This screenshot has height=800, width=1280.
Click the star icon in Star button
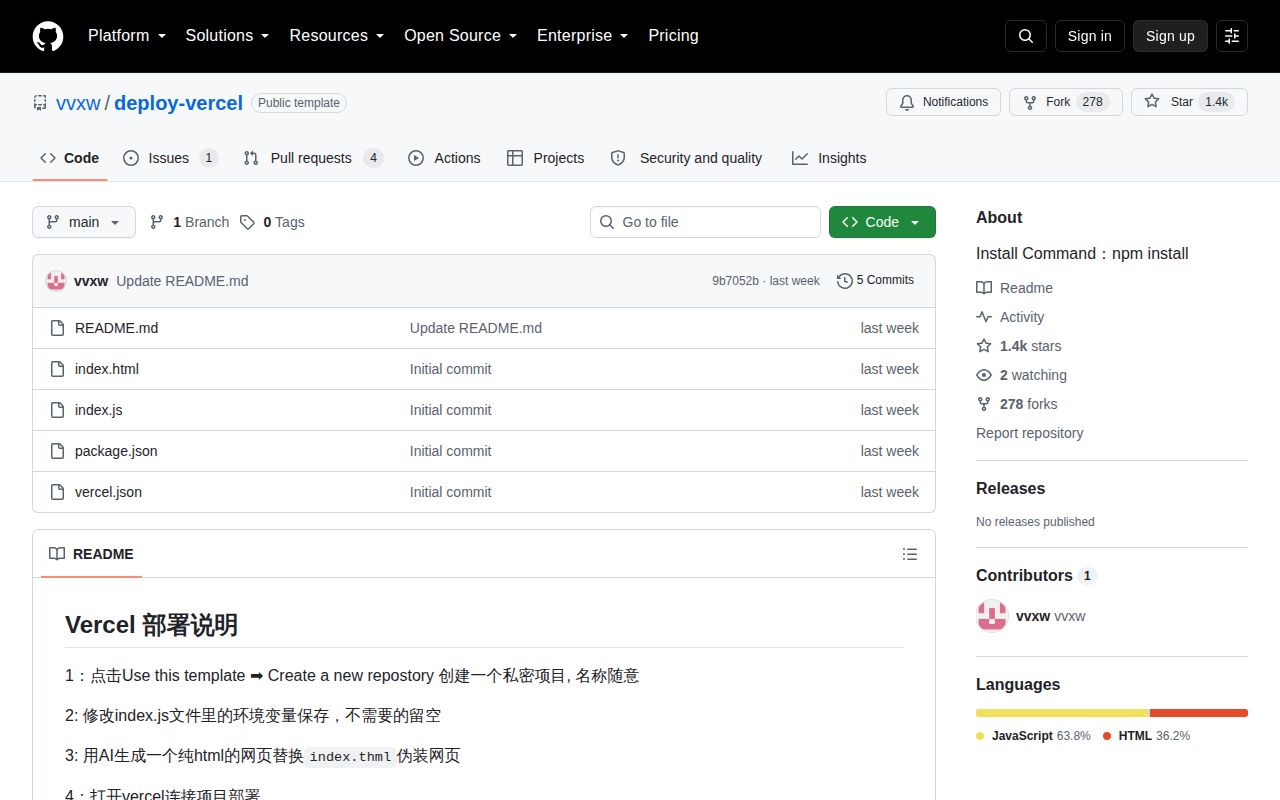[1152, 102]
